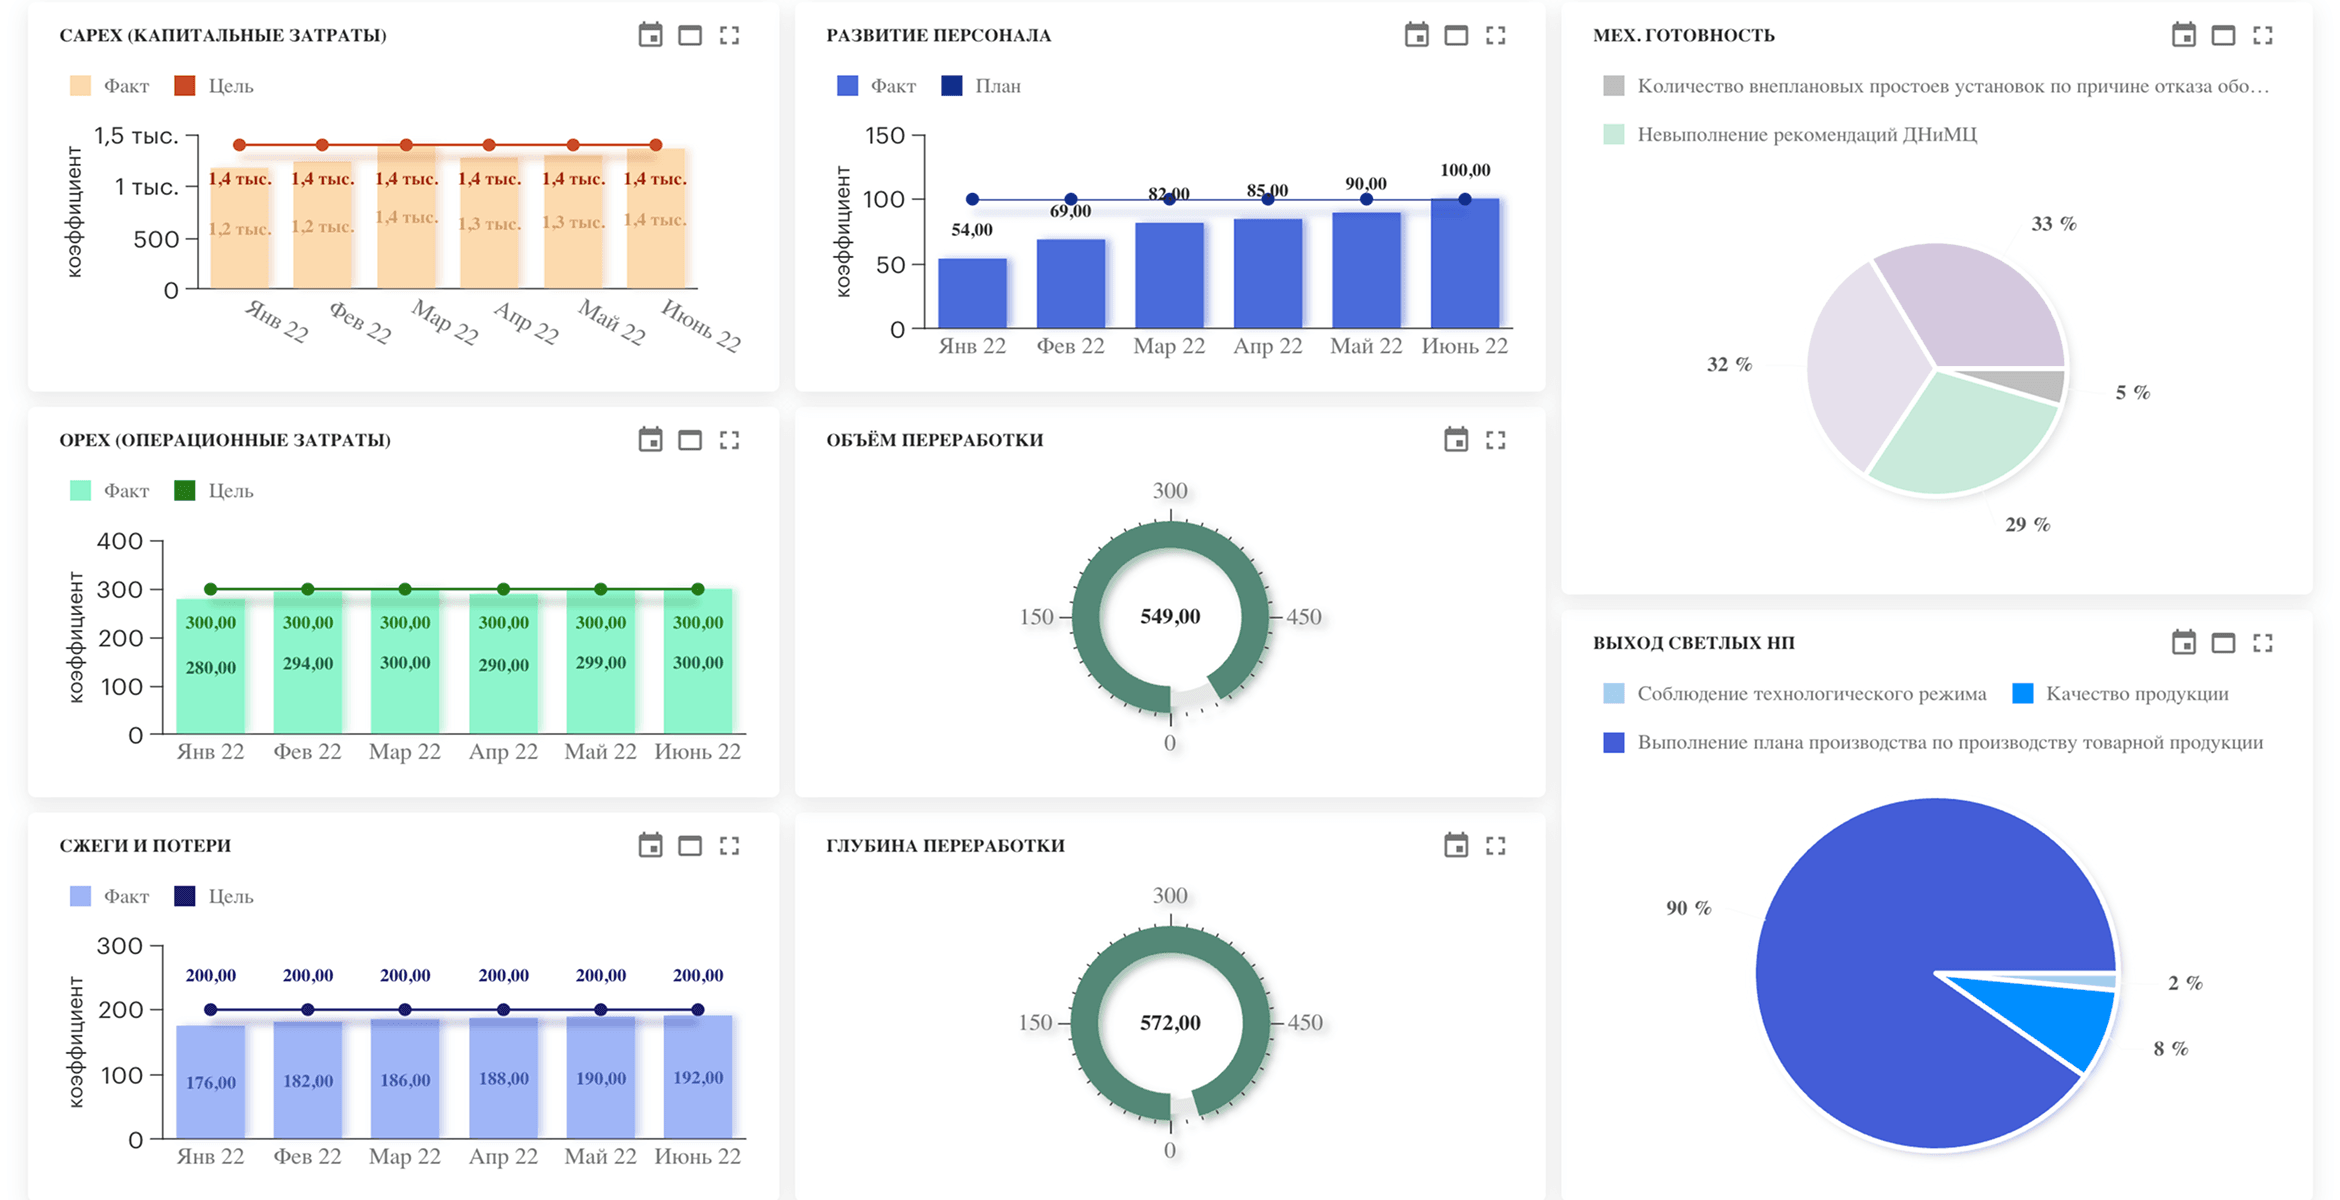Click window icon in Сжеги и потери panel
This screenshot has height=1200, width=2340.
[690, 846]
